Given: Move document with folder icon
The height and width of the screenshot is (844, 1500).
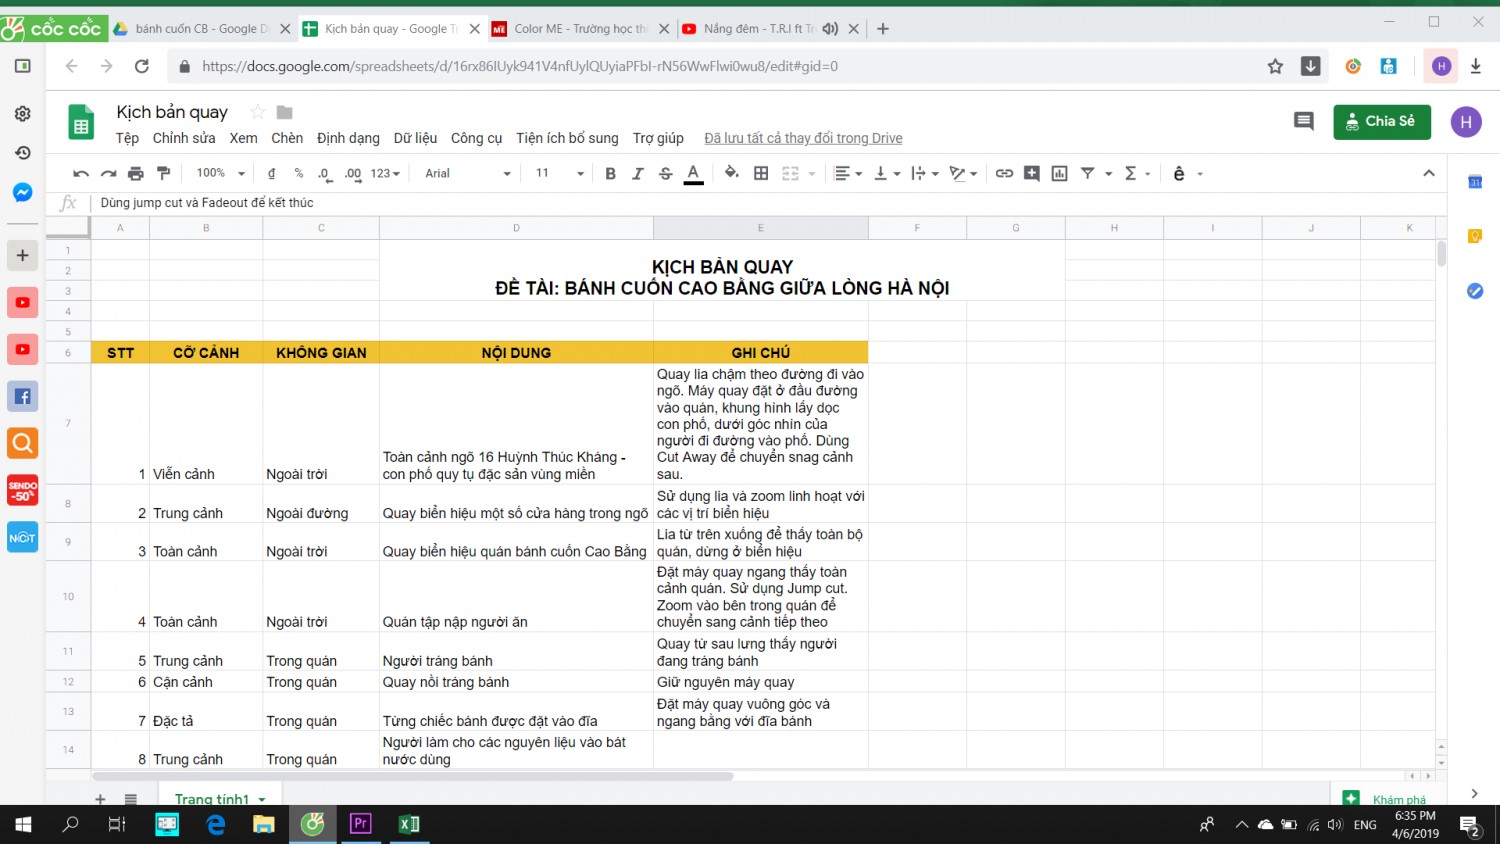Looking at the screenshot, I should click(284, 112).
